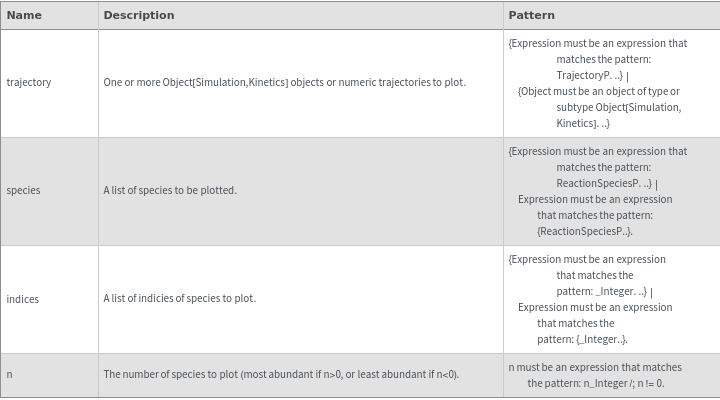Click 'A list of indicies of species' description
The width and height of the screenshot is (720, 400).
pos(179,298)
